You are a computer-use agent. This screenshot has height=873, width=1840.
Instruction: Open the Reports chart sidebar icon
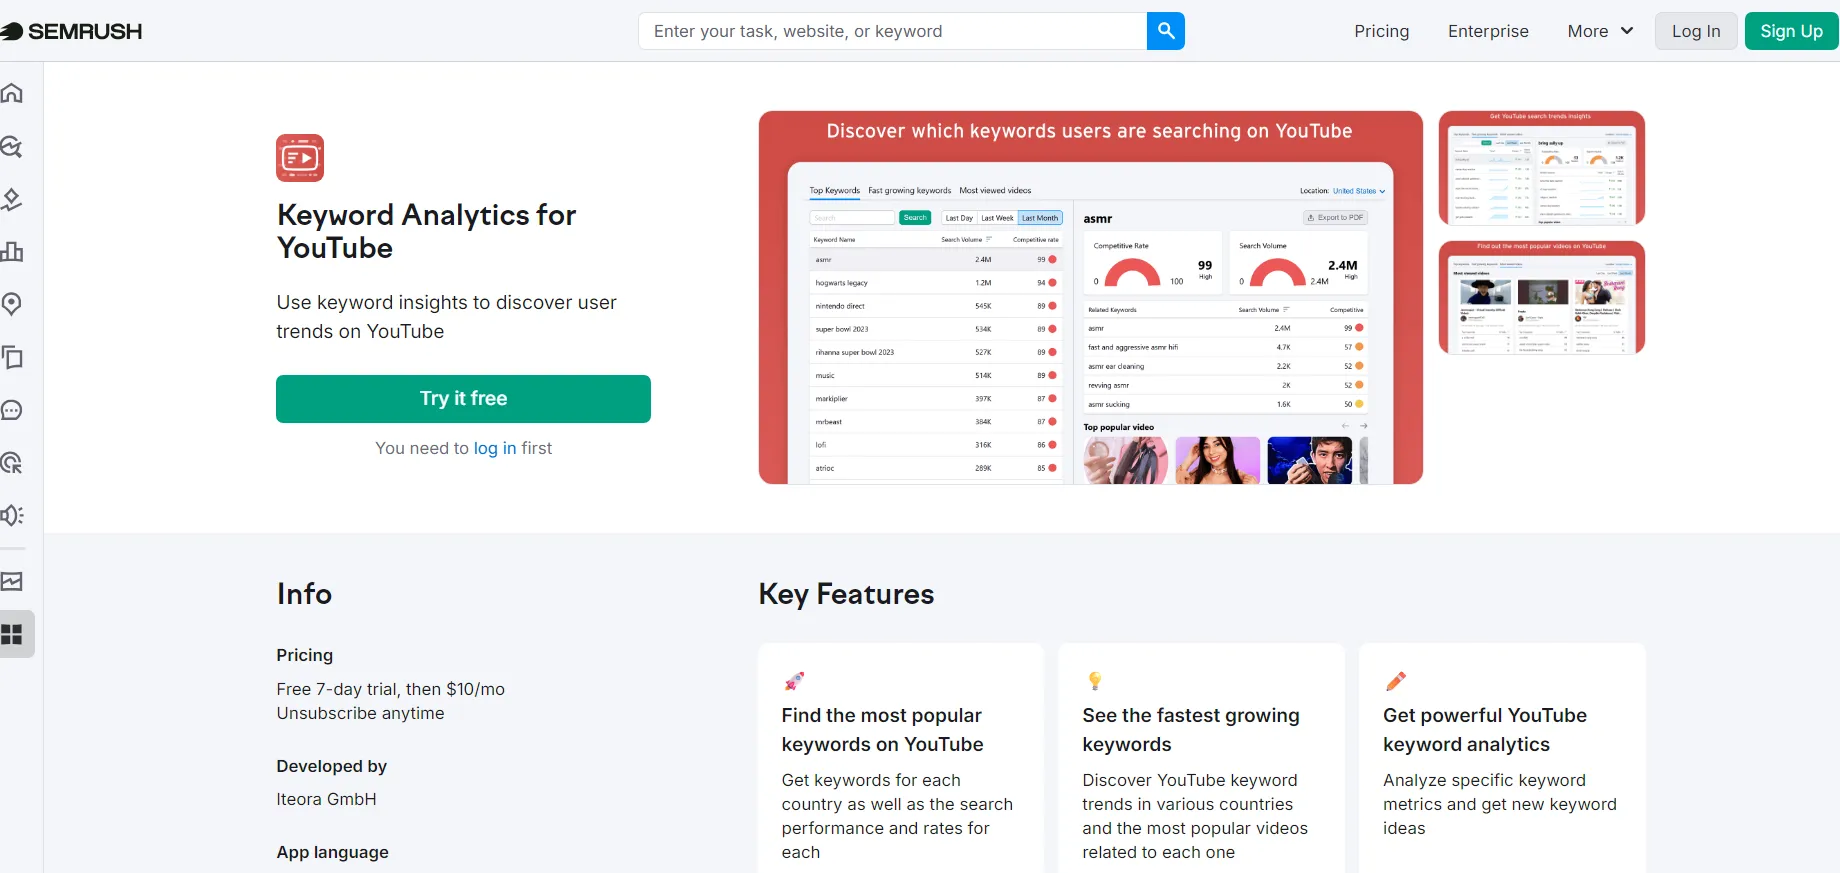click(12, 581)
